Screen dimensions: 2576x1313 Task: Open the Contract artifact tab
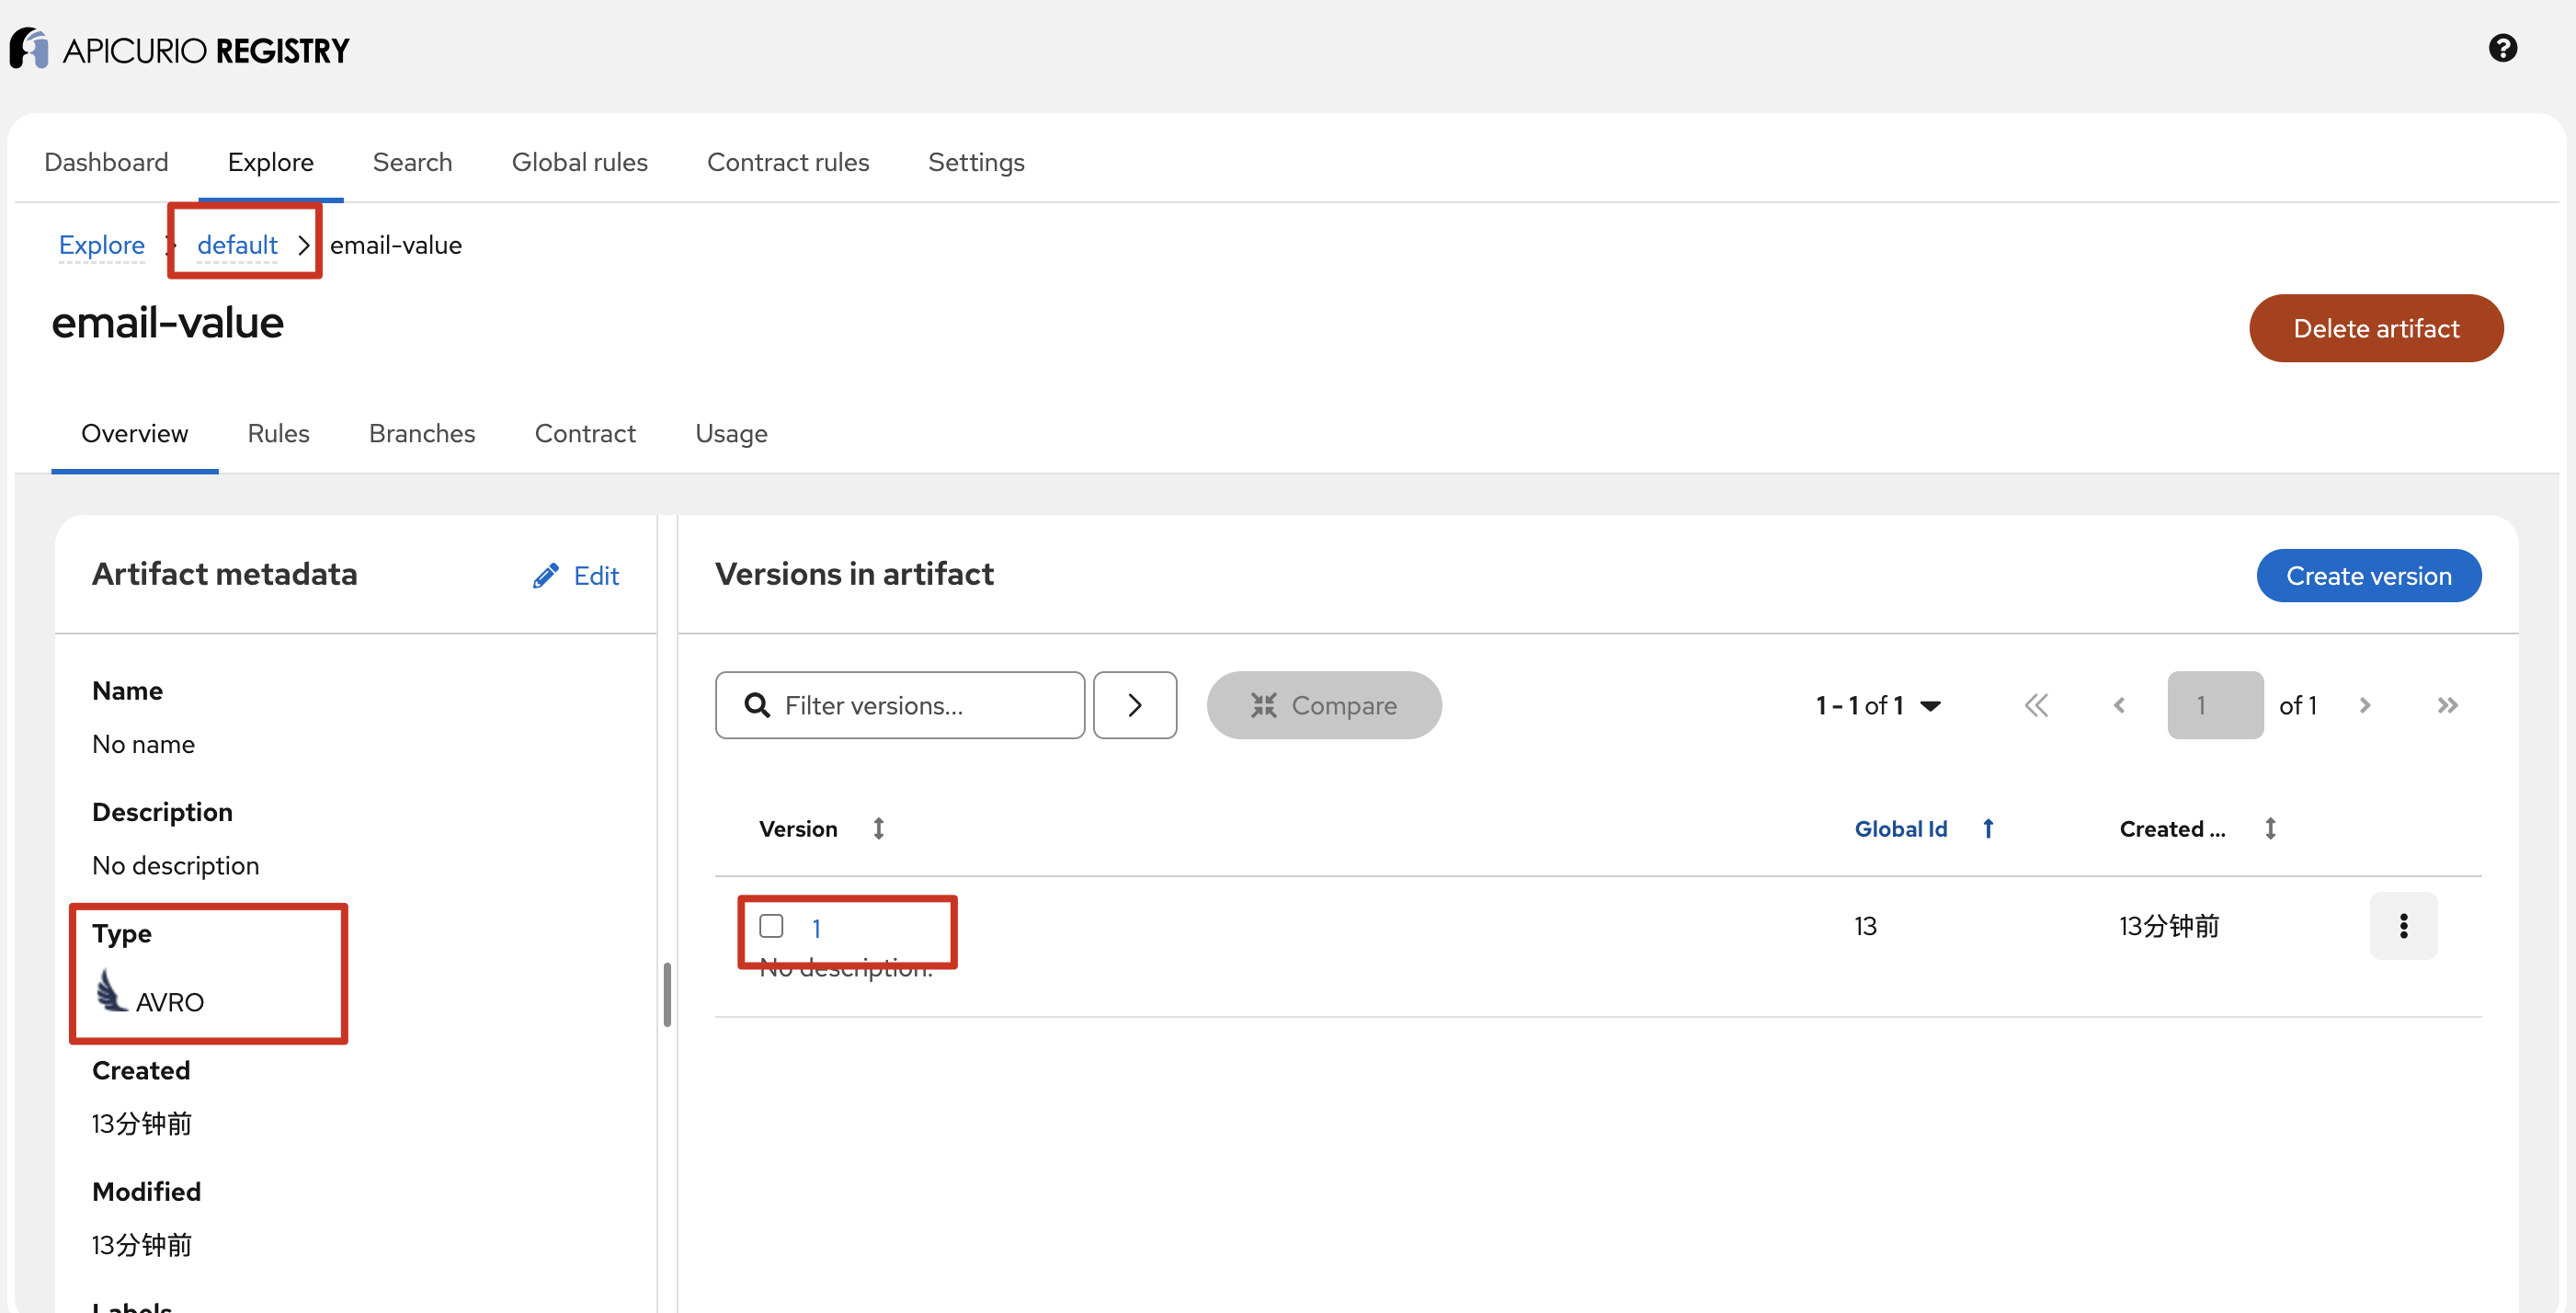585,434
